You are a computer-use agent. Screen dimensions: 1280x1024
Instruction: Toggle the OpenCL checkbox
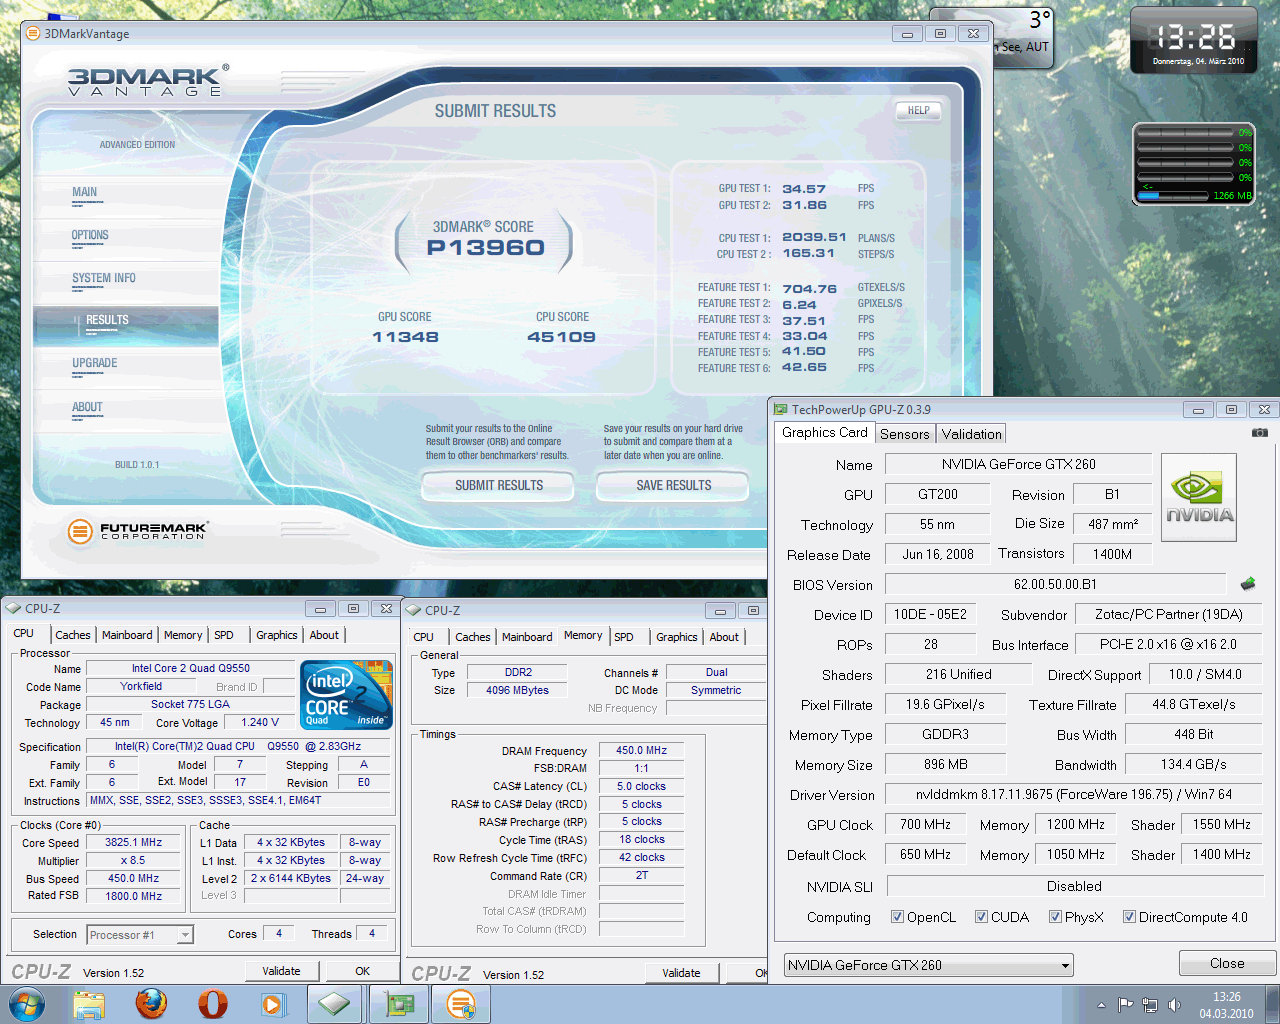[x=897, y=917]
